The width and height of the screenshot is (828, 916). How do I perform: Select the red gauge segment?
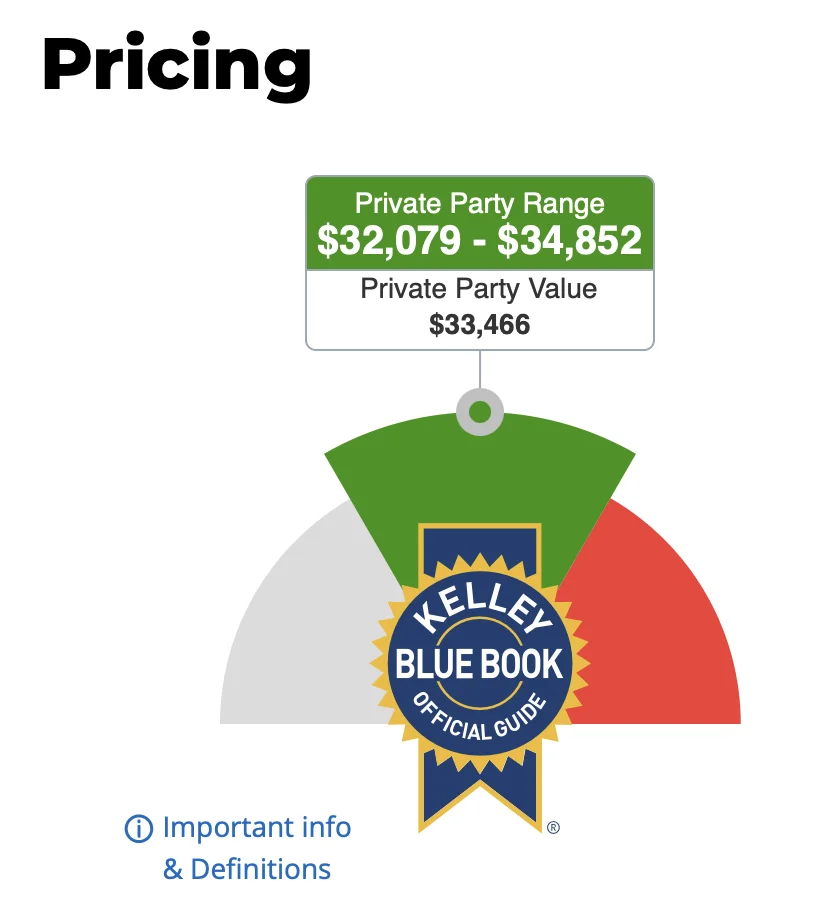pos(660,631)
